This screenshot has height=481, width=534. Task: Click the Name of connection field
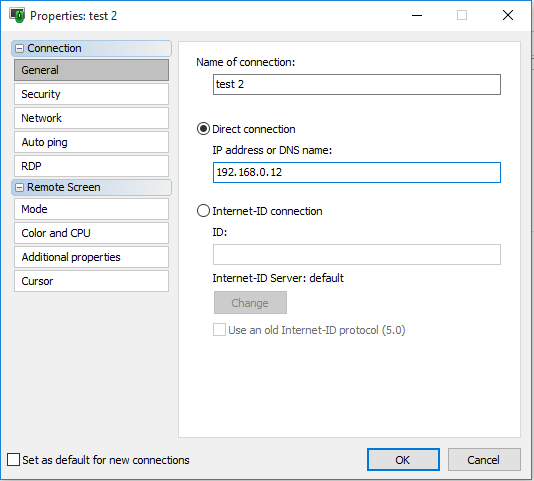357,84
